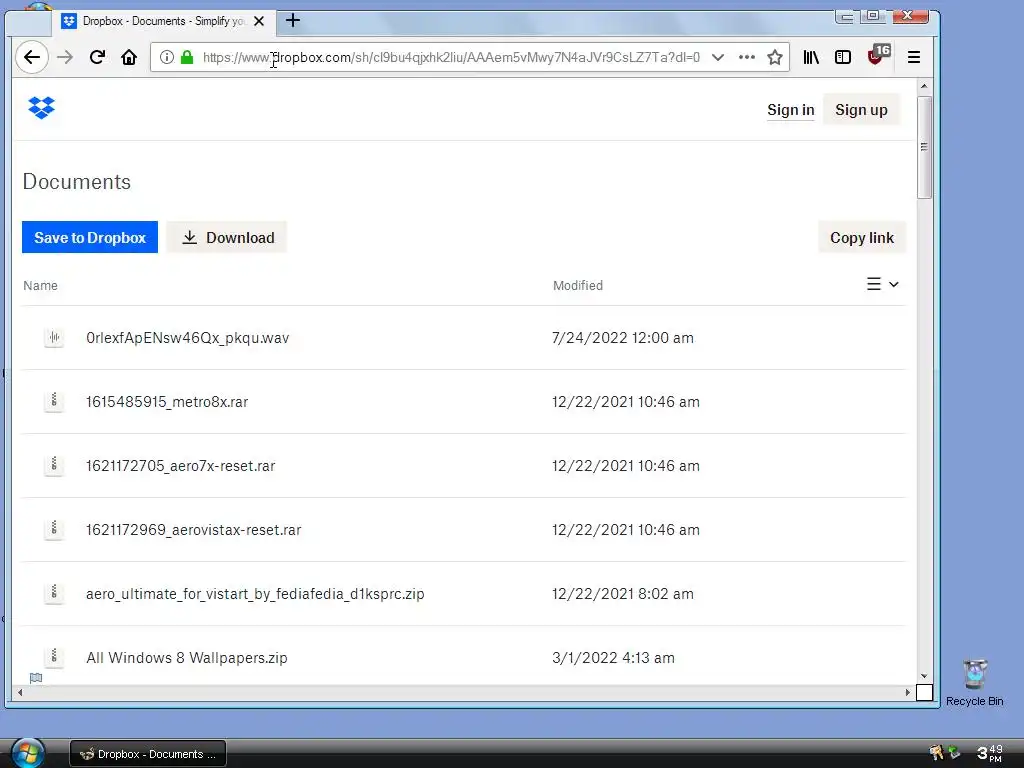Sort files by the Name column
The image size is (1024, 768).
pyautogui.click(x=40, y=285)
